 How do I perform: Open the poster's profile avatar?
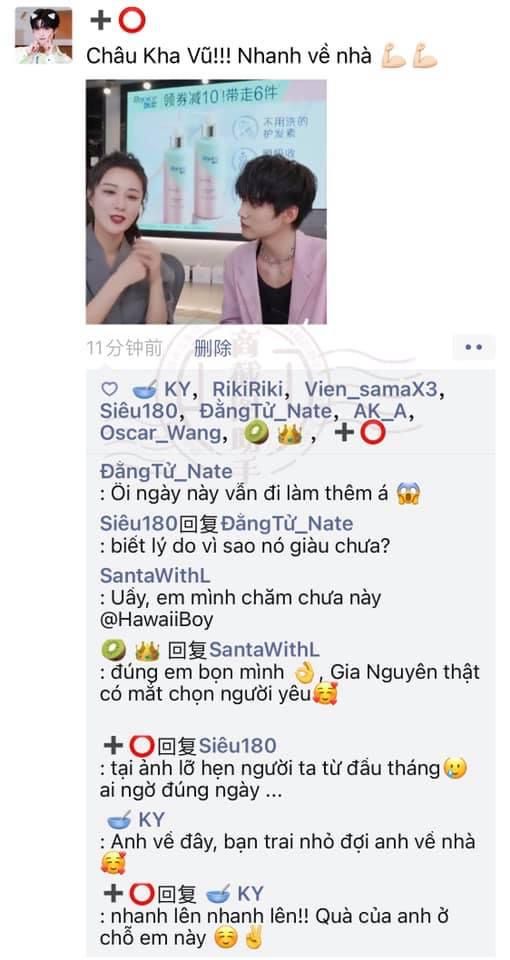point(43,36)
